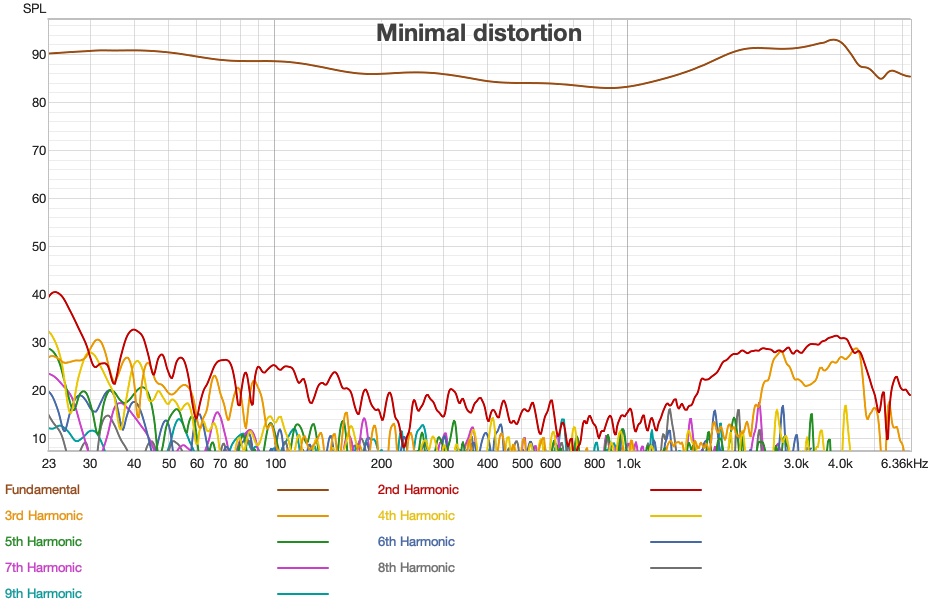Toggle the 8th Harmonic legend label
Viewport: 935px width, 612px height.
(x=415, y=567)
